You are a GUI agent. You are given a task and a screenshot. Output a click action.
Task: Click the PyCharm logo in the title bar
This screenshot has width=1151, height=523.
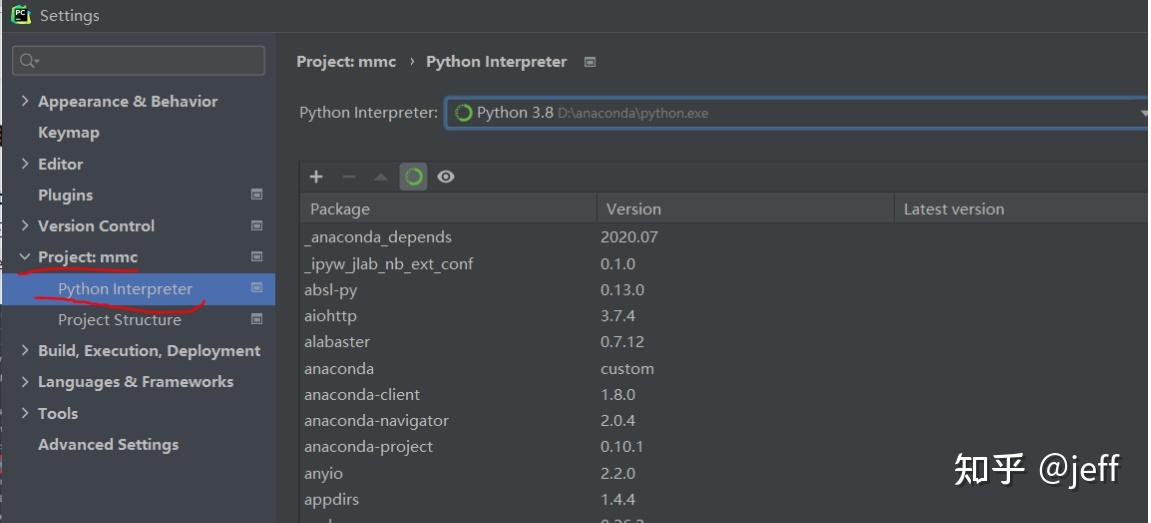pyautogui.click(x=20, y=15)
